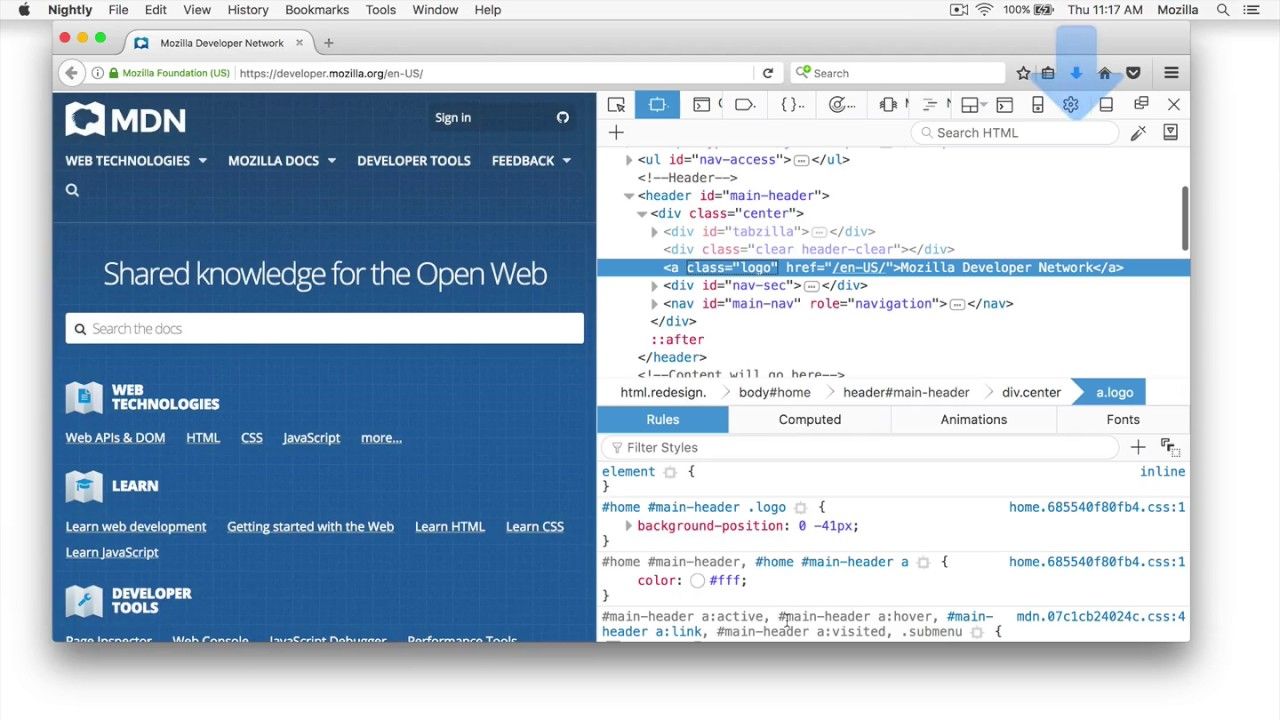Toggle the split console button

point(1005,105)
